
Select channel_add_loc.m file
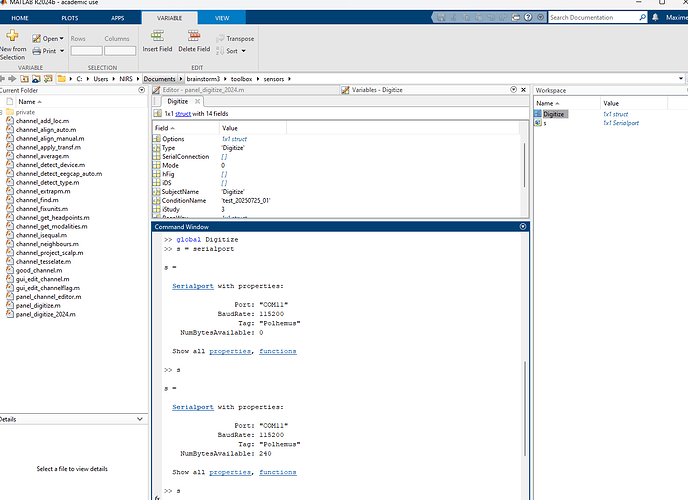click(42, 121)
